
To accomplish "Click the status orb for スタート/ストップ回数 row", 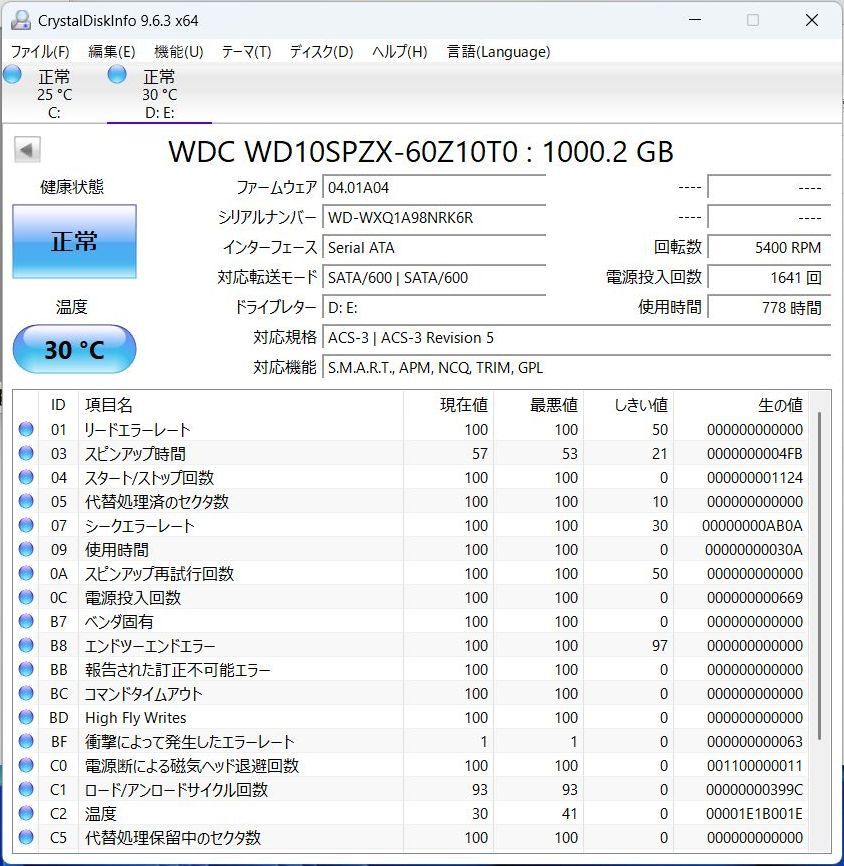I will coord(26,477).
